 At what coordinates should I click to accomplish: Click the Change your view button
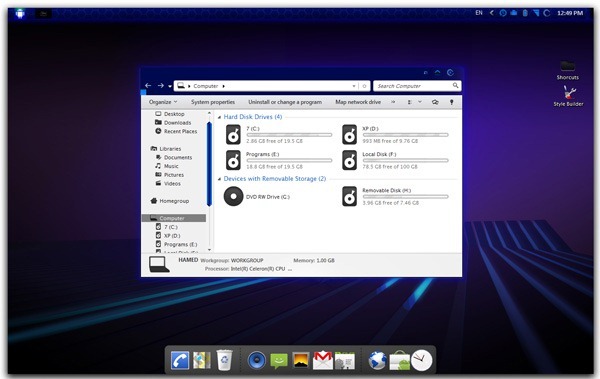pos(410,102)
